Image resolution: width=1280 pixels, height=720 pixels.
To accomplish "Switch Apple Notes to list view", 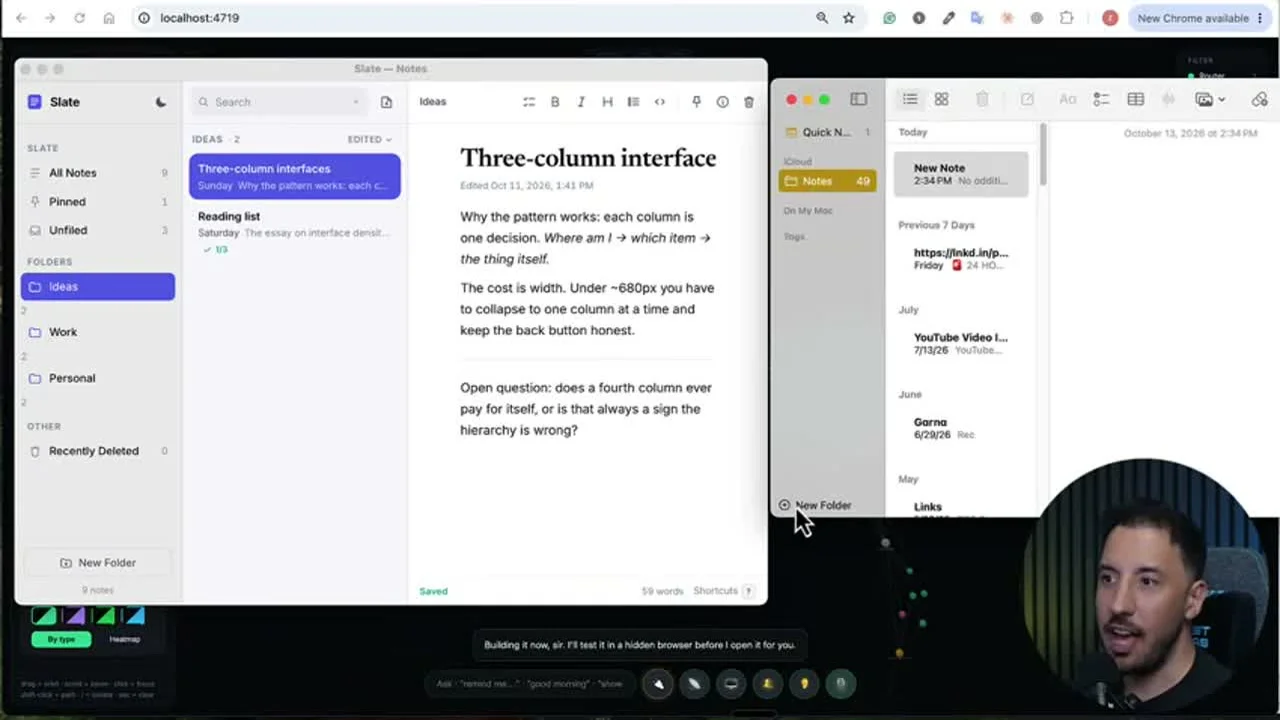I will click(x=910, y=99).
